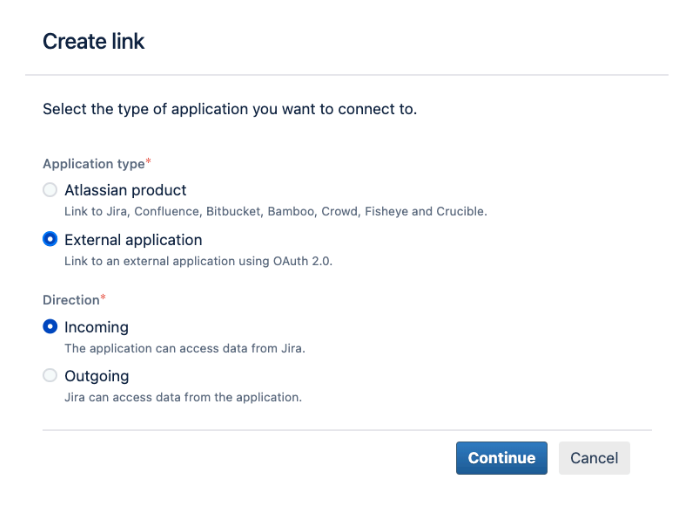The image size is (698, 525).
Task: Cancel the Create link dialog
Action: click(x=594, y=458)
